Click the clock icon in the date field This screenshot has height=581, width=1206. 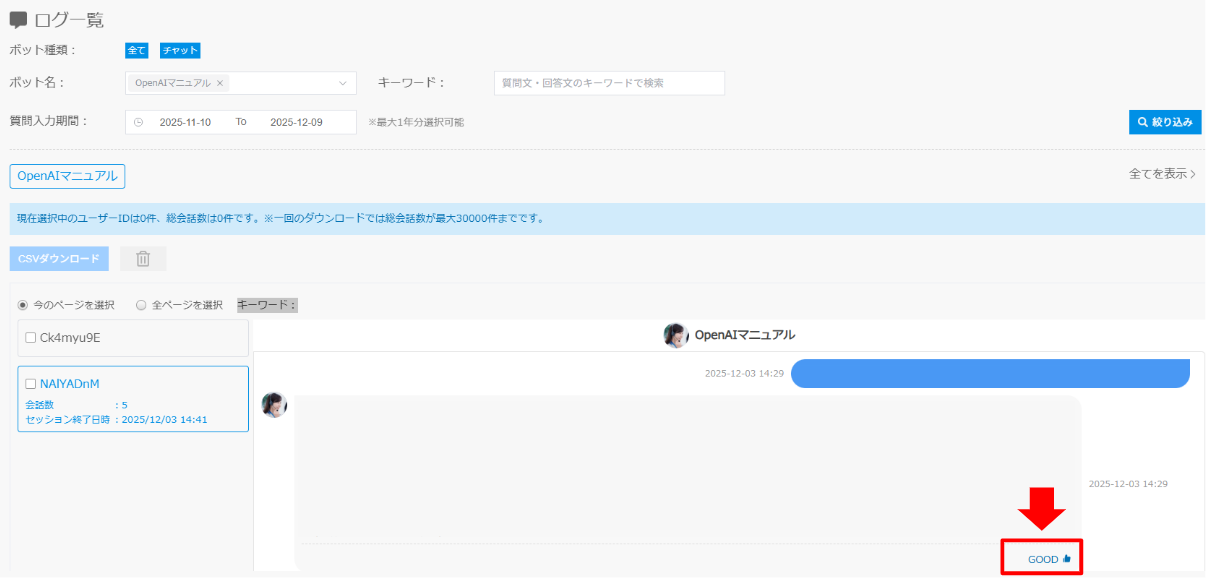tap(139, 122)
